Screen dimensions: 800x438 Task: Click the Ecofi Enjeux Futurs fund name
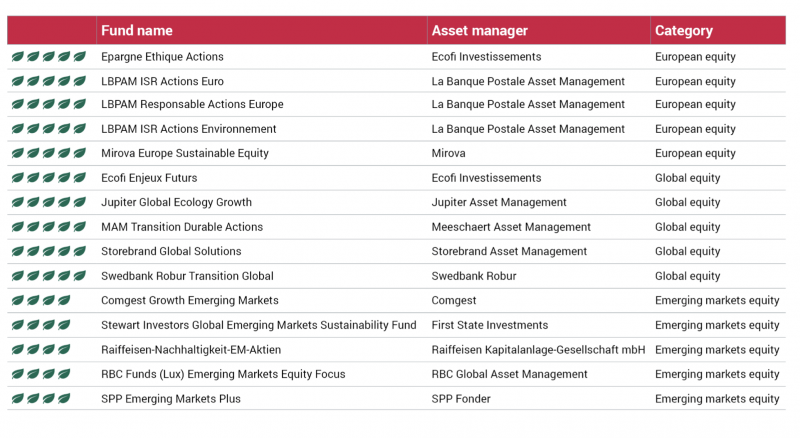click(149, 178)
